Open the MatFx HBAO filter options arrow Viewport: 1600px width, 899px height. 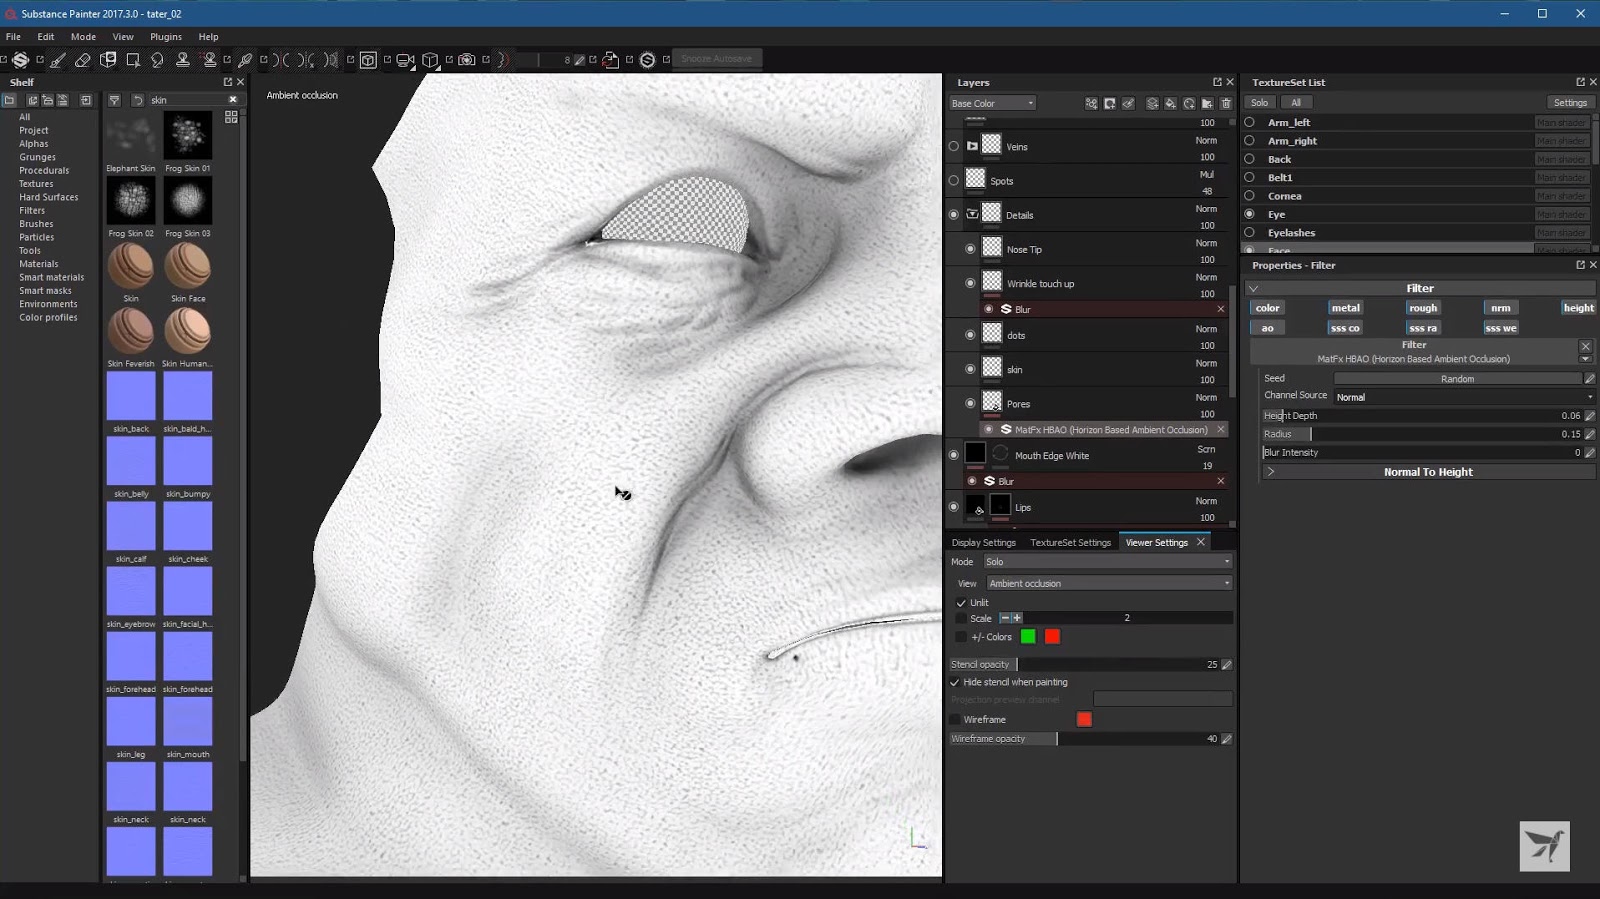point(1585,359)
